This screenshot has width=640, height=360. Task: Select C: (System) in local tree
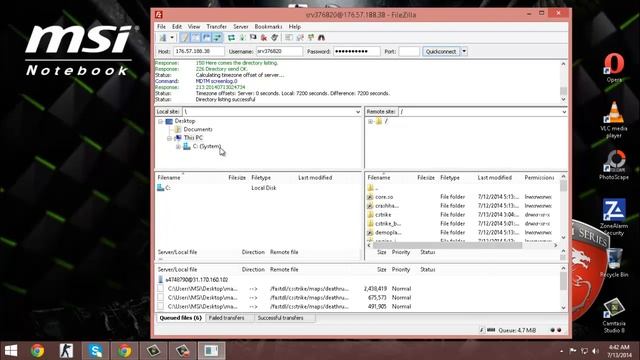coord(207,146)
